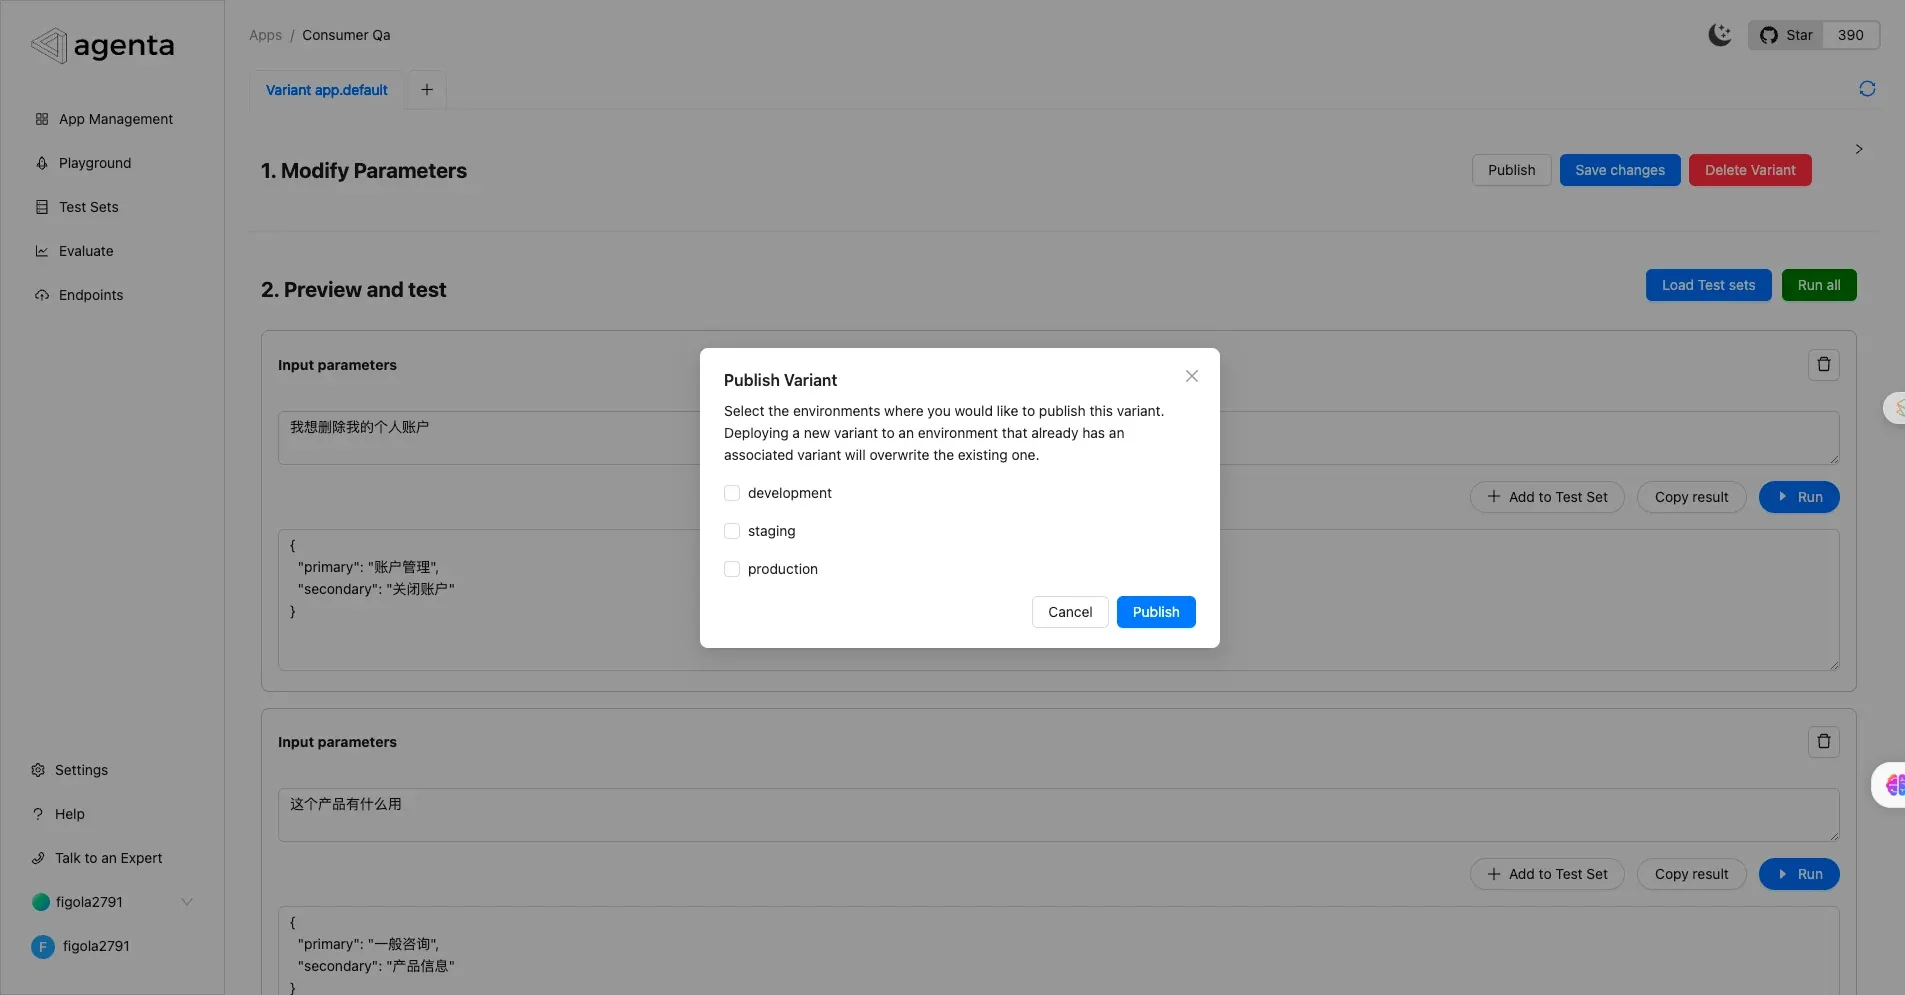Go to Test Sets menu item

click(x=88, y=207)
